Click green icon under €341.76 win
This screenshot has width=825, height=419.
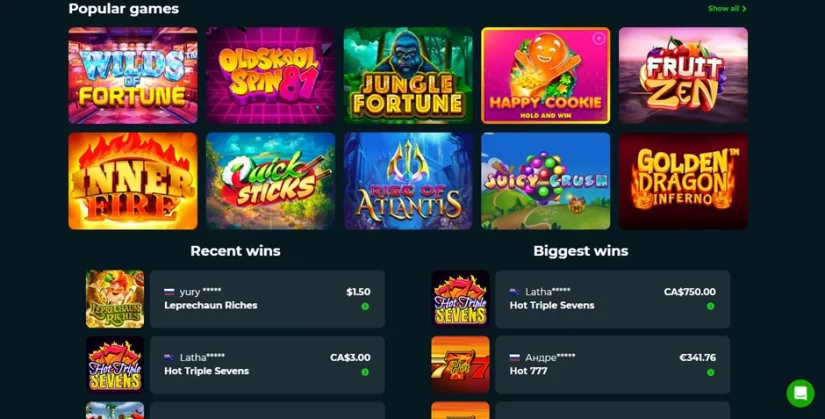[710, 372]
